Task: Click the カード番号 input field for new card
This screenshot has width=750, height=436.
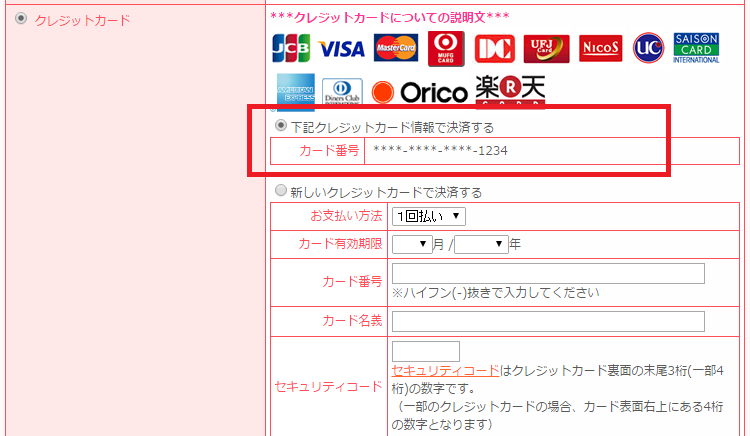Action: coord(548,273)
